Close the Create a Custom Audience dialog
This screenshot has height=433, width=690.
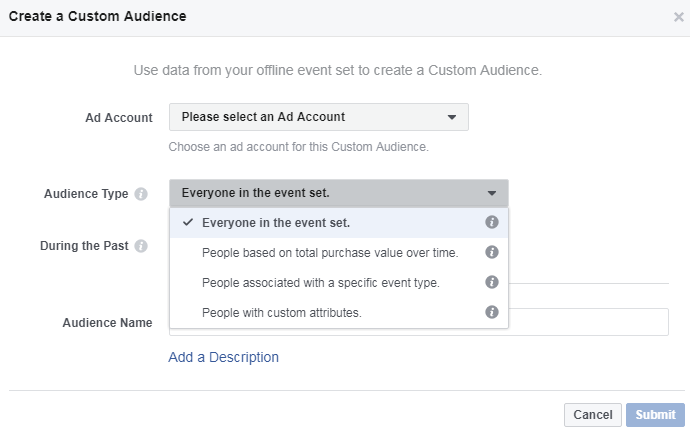pyautogui.click(x=679, y=17)
